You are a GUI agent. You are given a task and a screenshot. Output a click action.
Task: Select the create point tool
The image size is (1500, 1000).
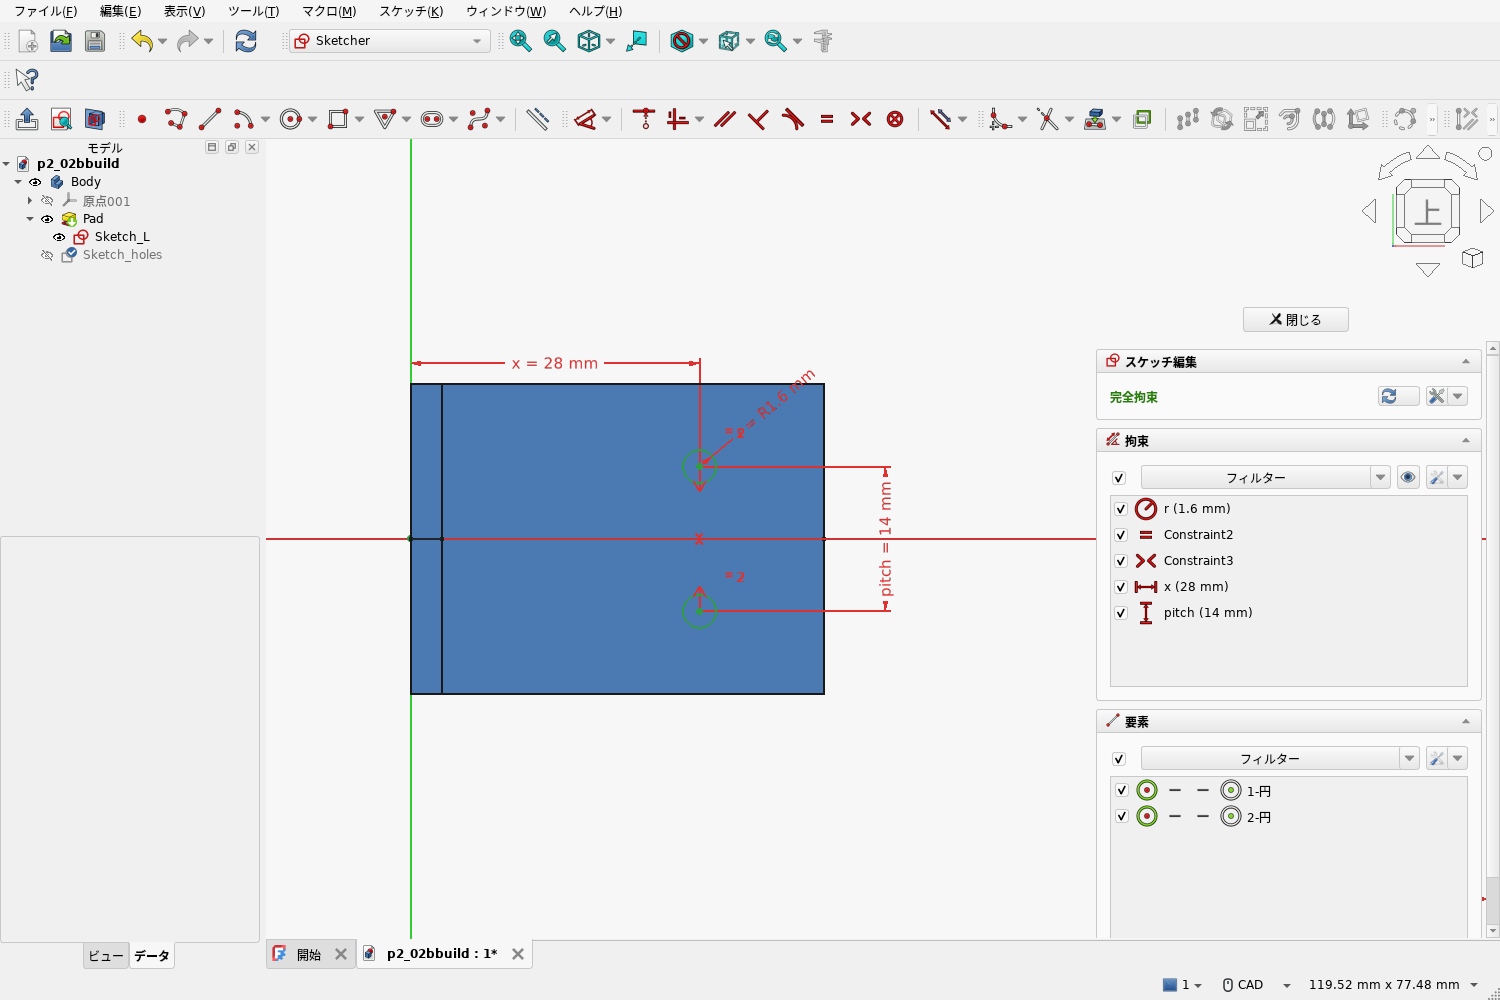click(142, 119)
